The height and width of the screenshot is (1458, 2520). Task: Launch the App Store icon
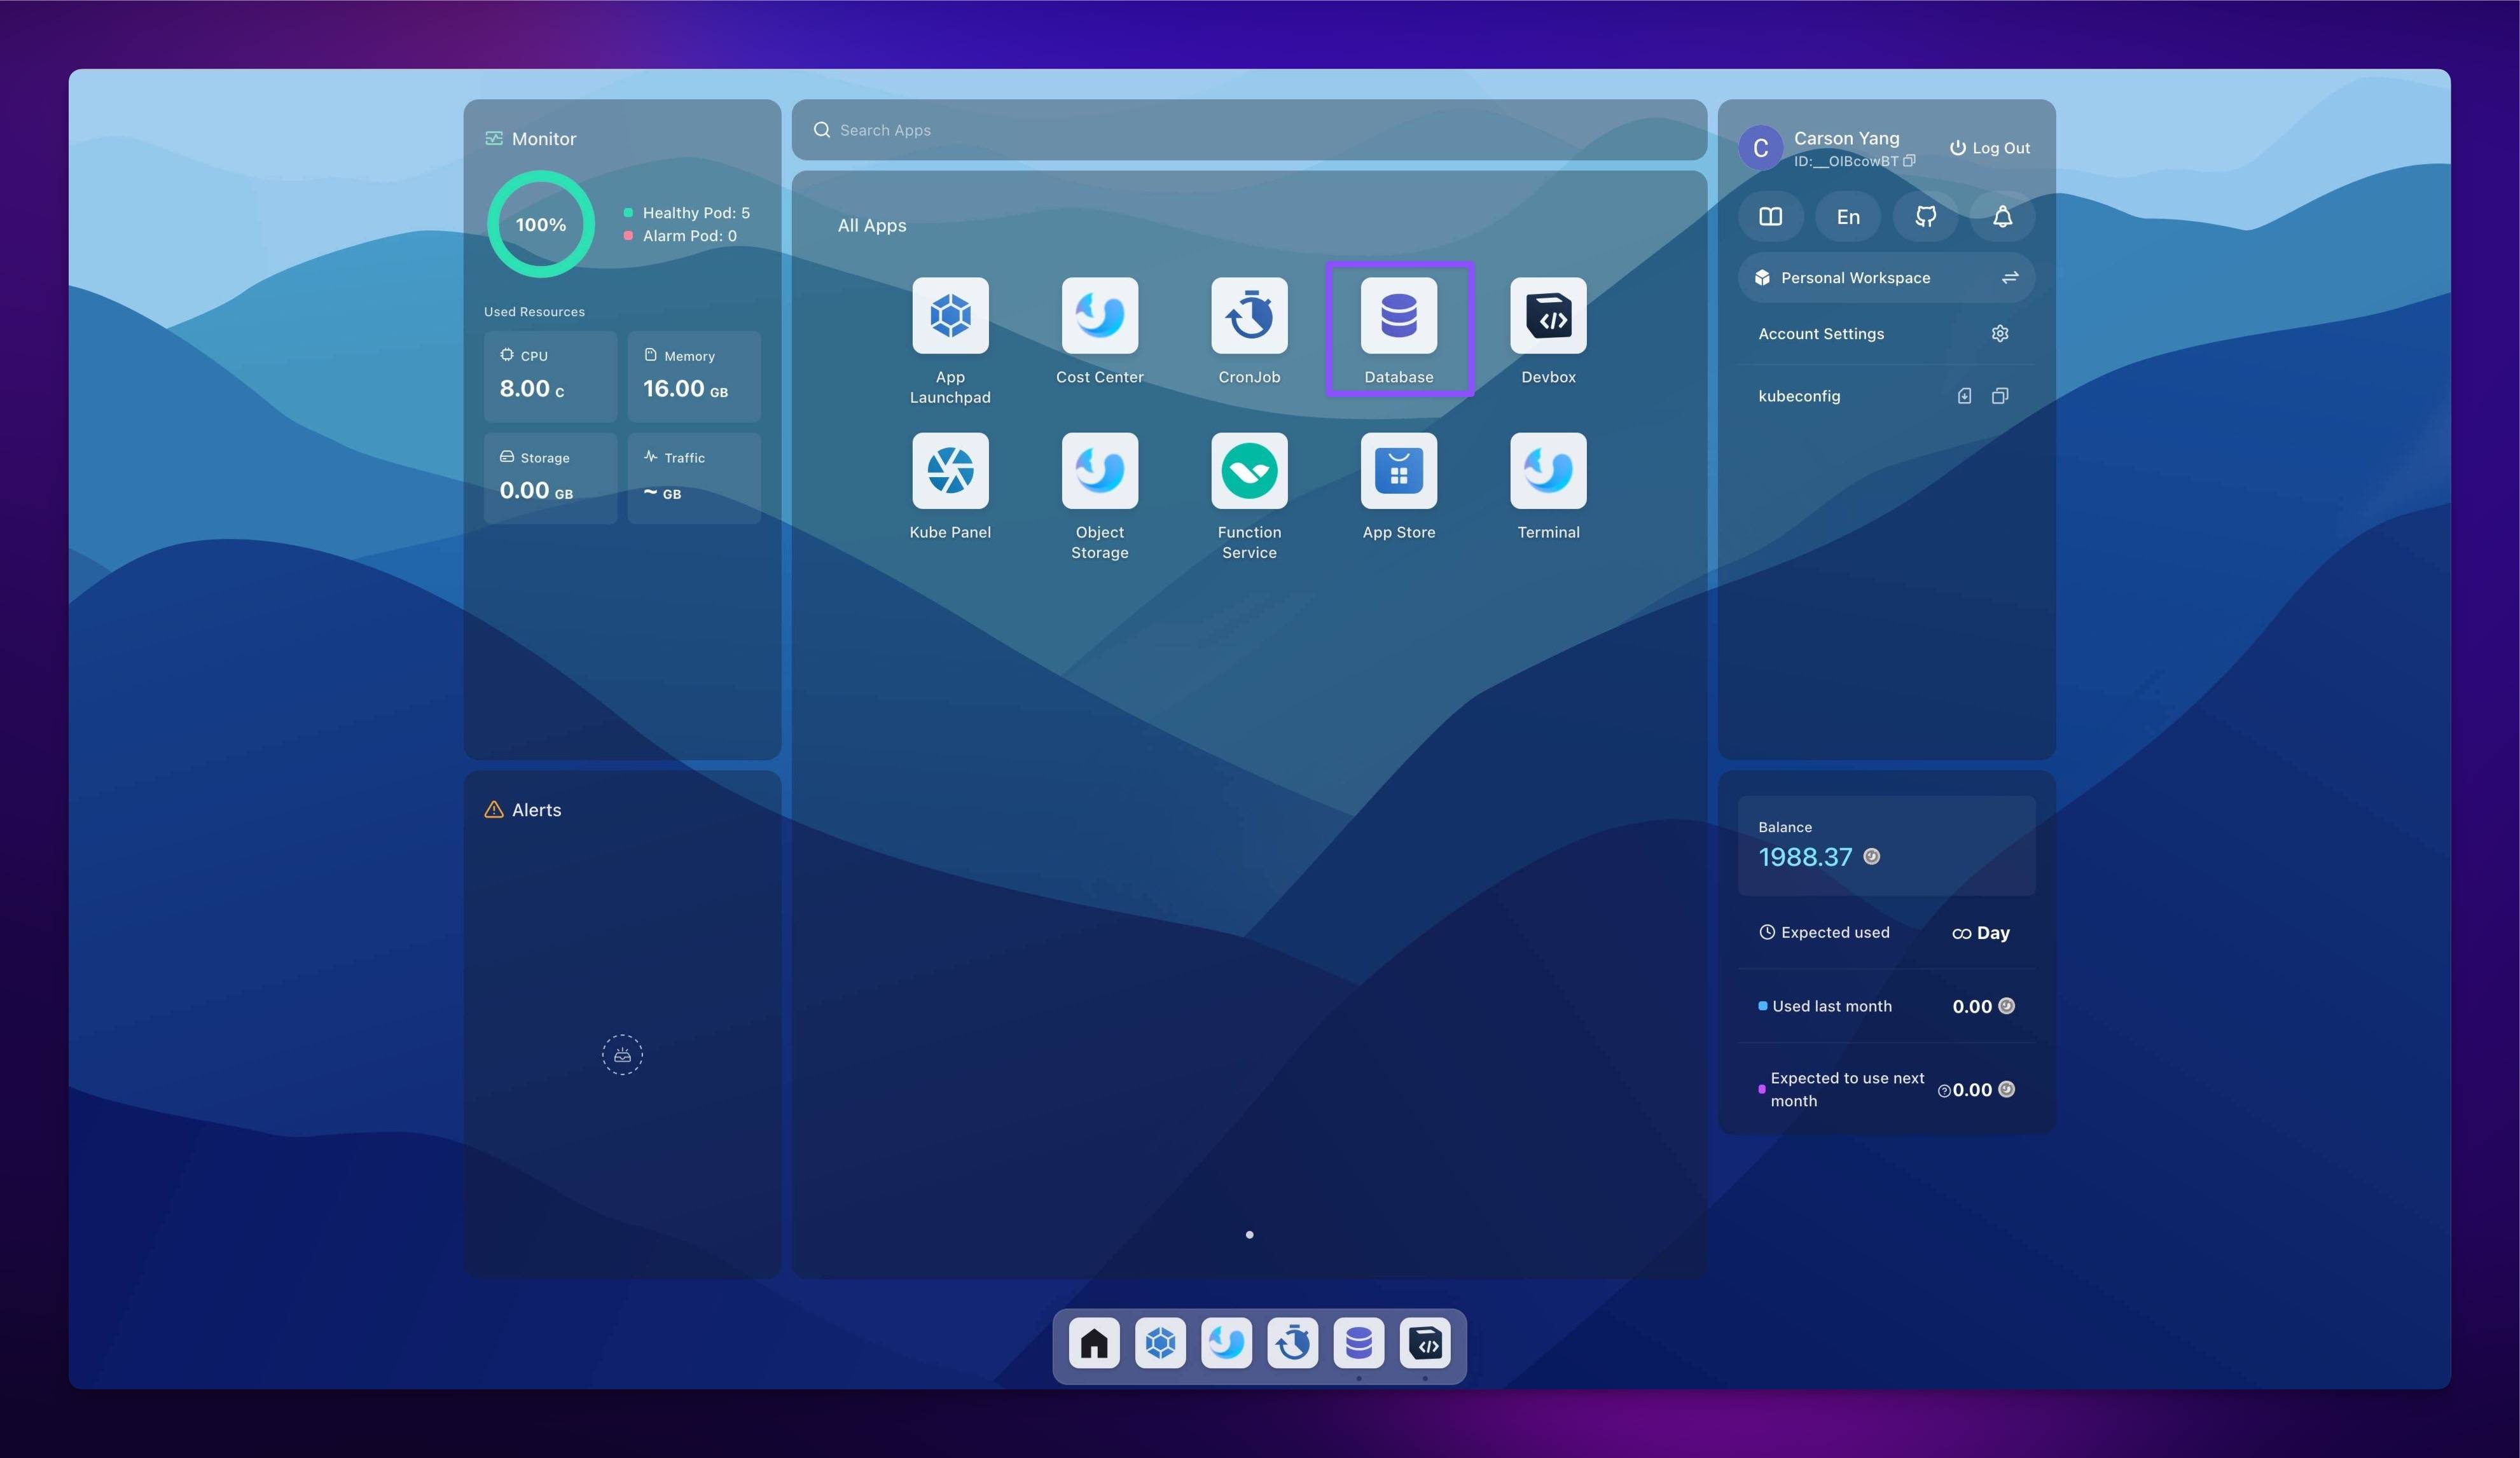click(1398, 471)
